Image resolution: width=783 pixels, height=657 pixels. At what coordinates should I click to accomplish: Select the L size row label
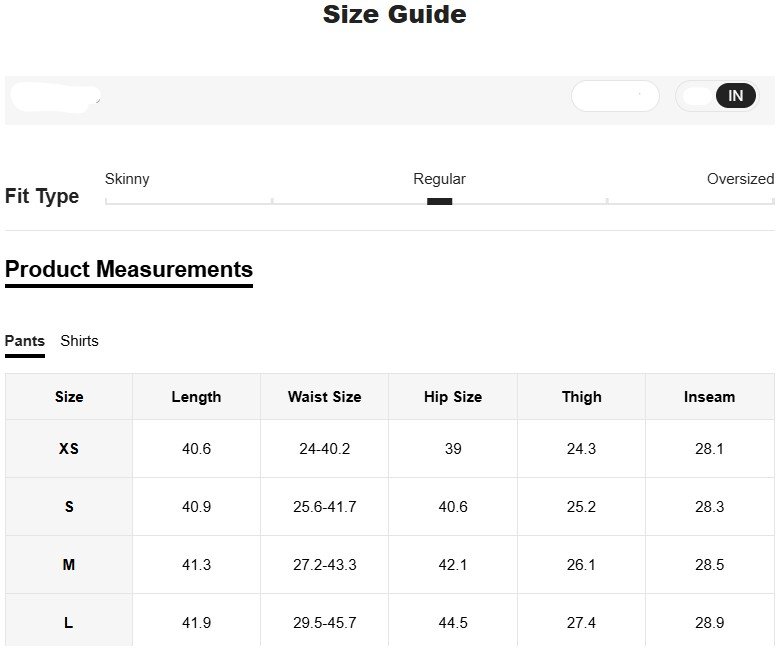pos(69,623)
